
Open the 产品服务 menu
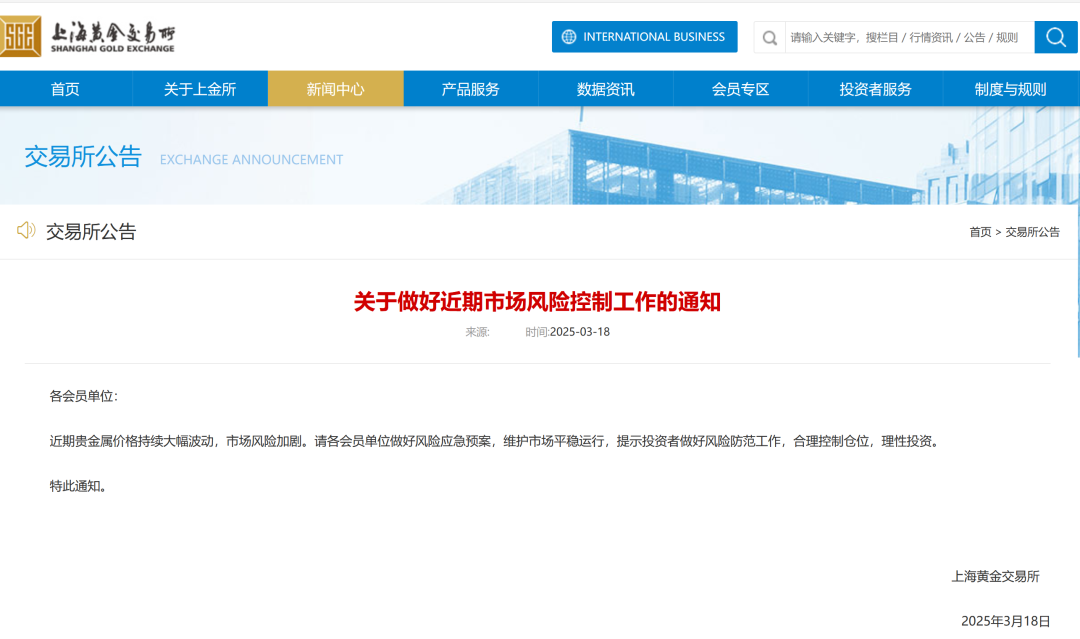tap(470, 89)
